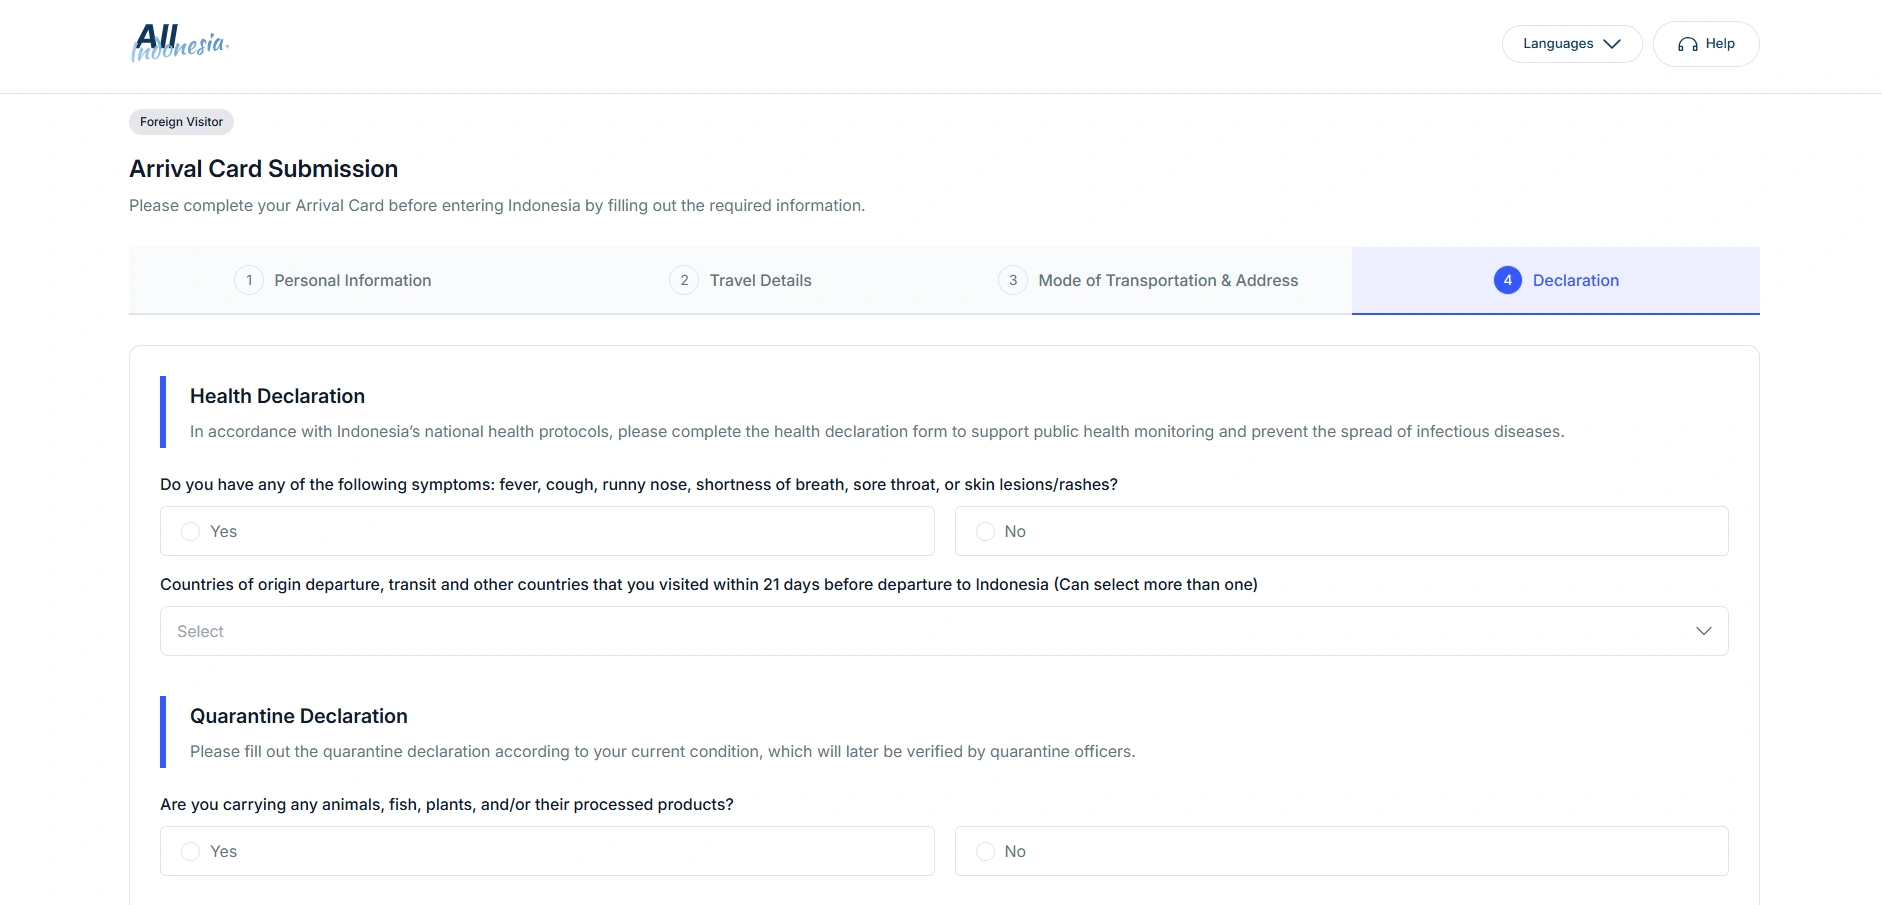1882x905 pixels.
Task: Click the blue step 4 circle icon
Action: coord(1507,280)
